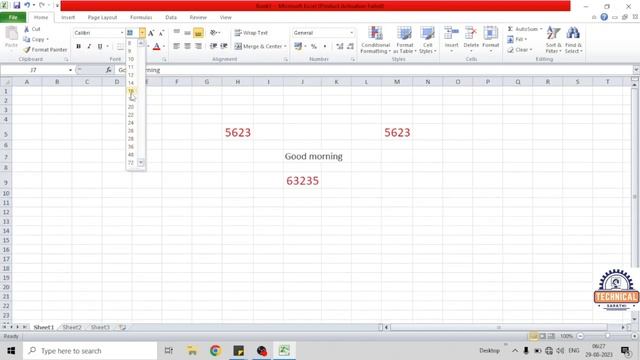
Task: Select font size 72 in dropdown list
Action: [x=131, y=162]
